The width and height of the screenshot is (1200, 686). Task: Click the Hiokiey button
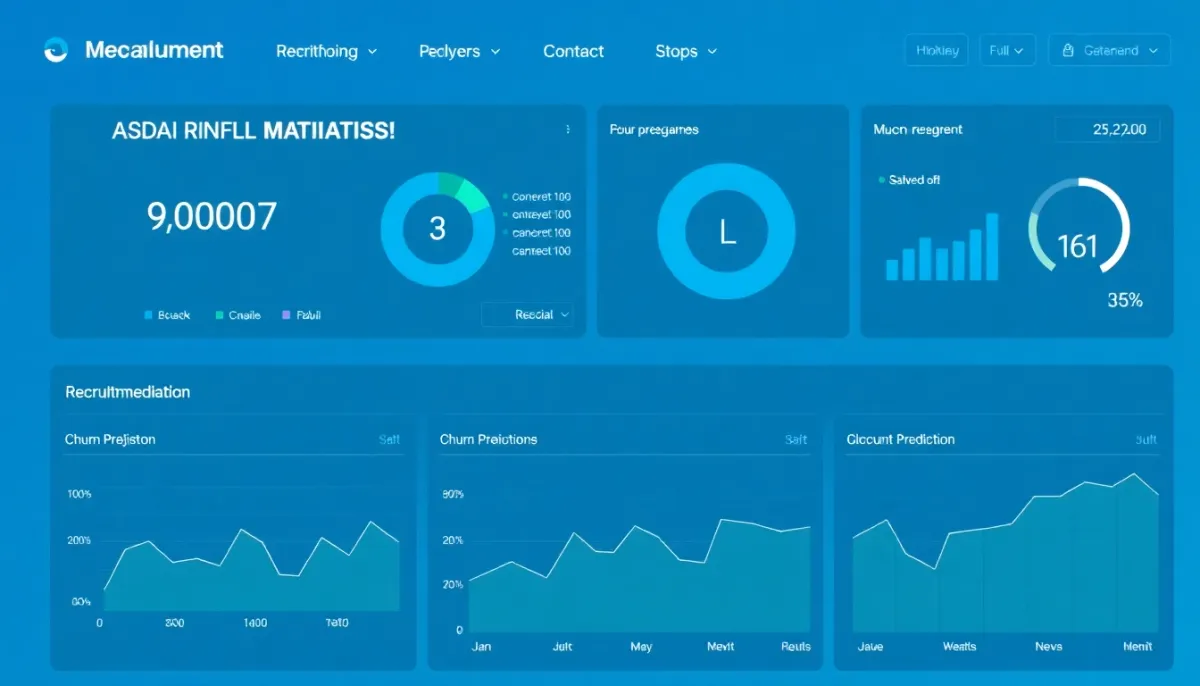pos(937,50)
